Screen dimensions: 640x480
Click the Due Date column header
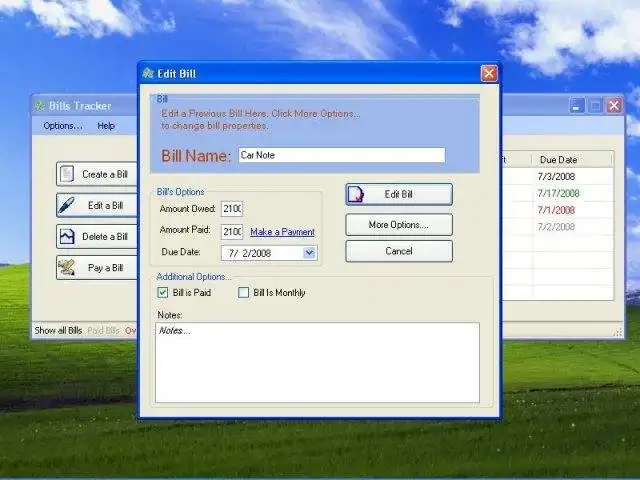tap(571, 160)
